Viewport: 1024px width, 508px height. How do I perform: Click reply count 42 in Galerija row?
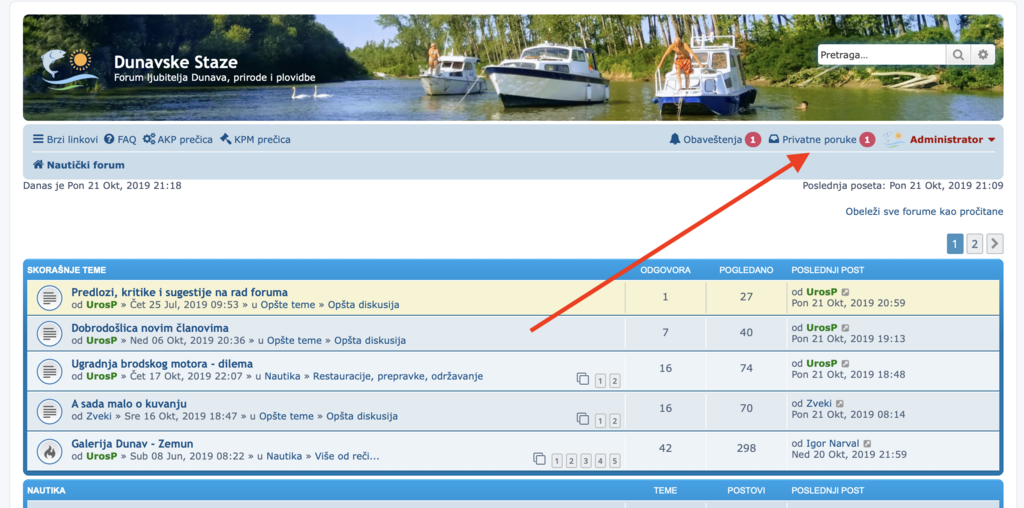coord(665,448)
